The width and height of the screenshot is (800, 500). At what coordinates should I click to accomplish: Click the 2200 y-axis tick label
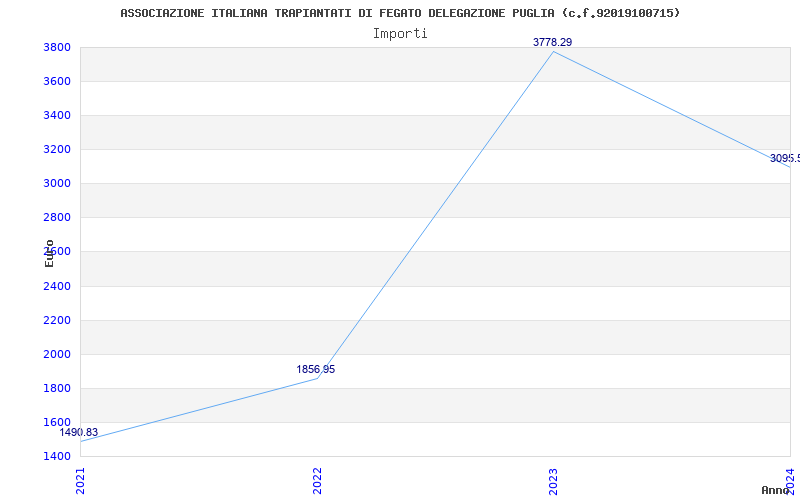[x=57, y=320]
